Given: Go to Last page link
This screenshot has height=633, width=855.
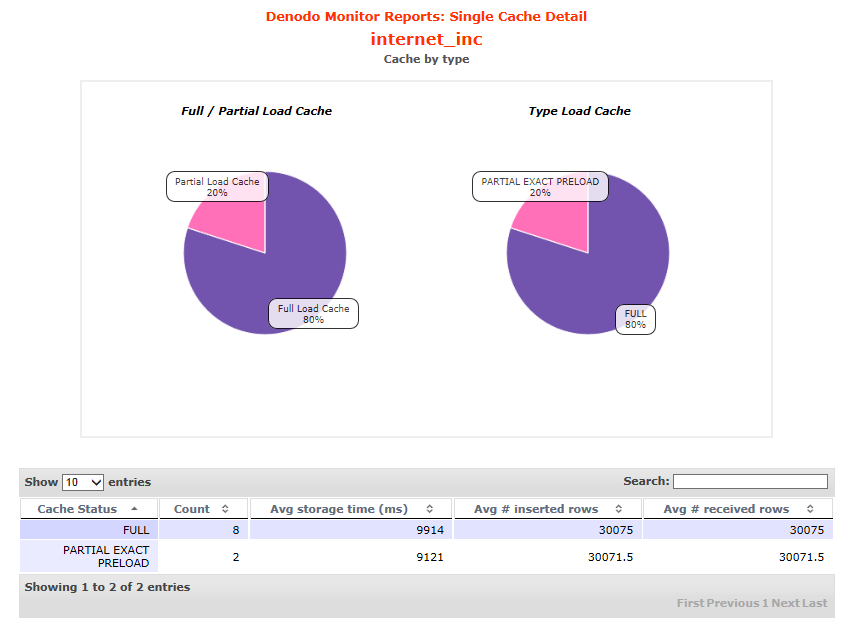Looking at the screenshot, I should tap(815, 603).
